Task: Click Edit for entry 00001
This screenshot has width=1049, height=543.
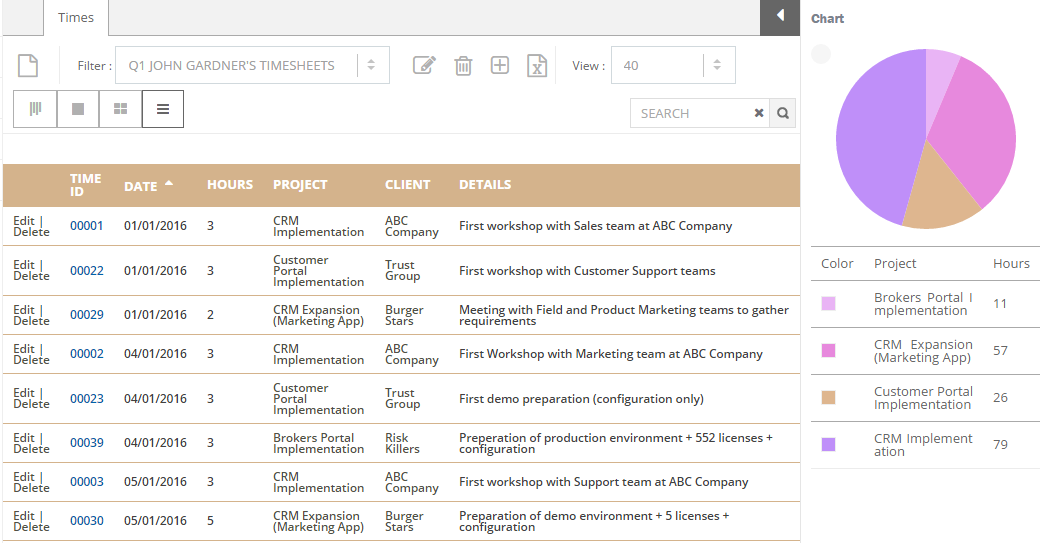Action: (23, 221)
